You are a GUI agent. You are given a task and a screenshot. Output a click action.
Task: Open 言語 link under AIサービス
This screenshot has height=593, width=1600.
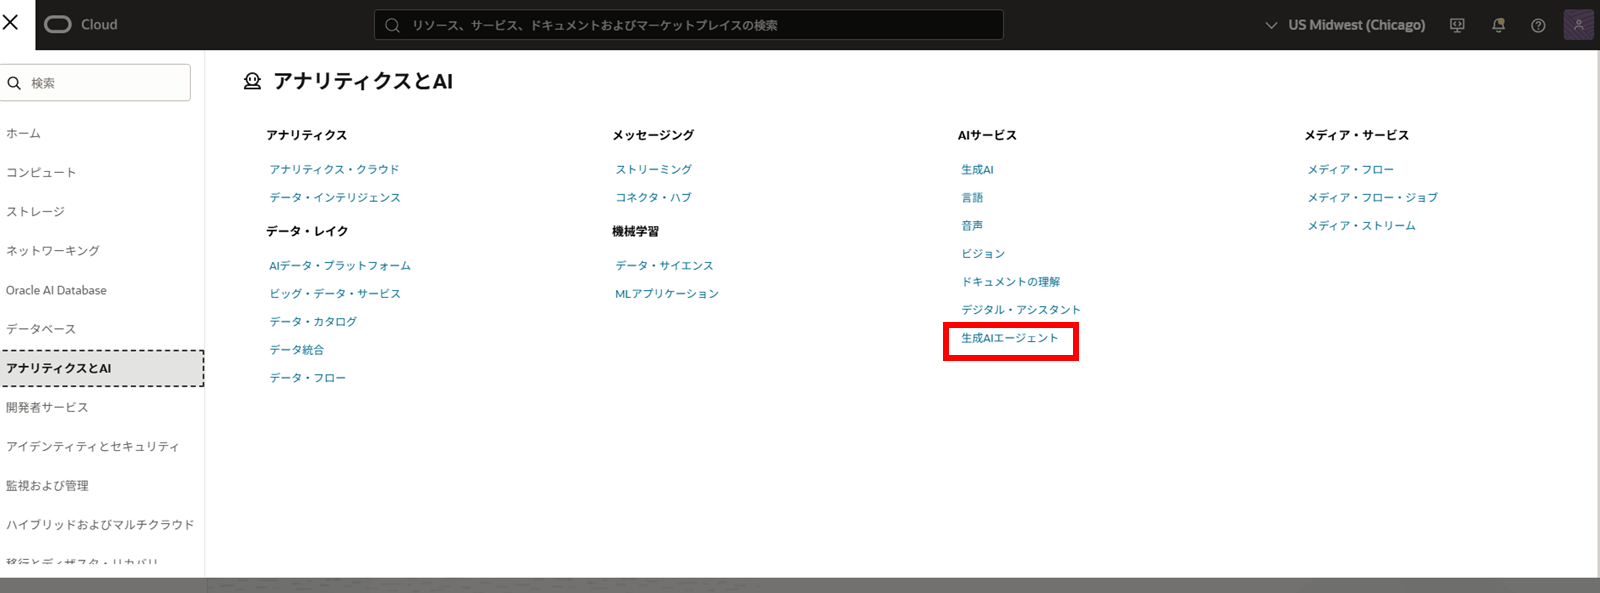[x=972, y=197]
